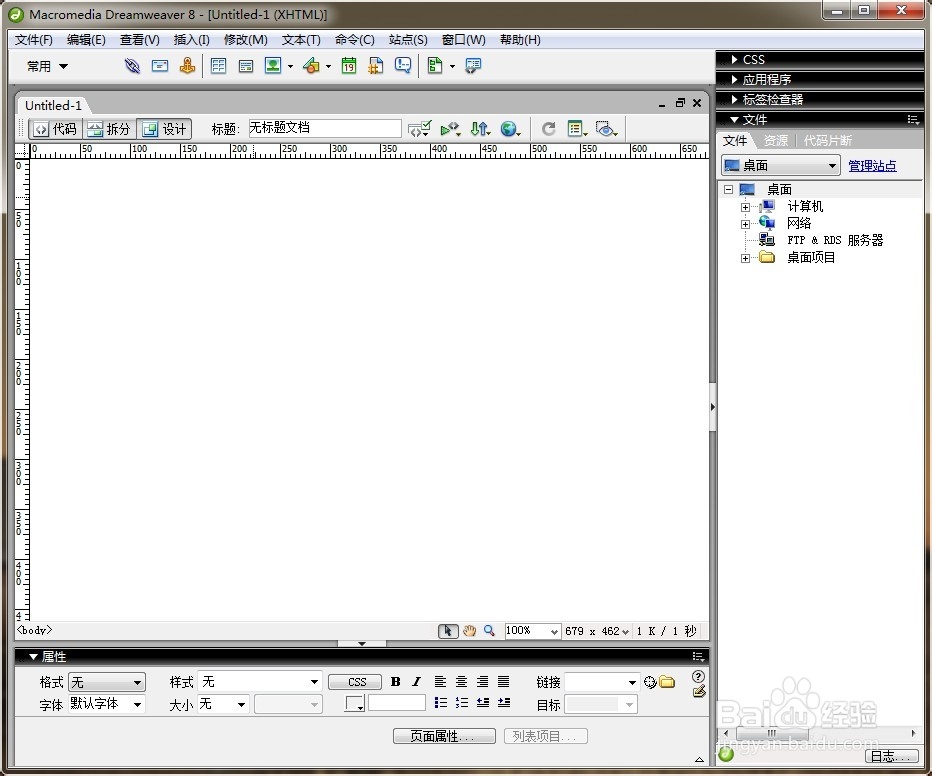Click the Email Link insert icon

(160, 66)
